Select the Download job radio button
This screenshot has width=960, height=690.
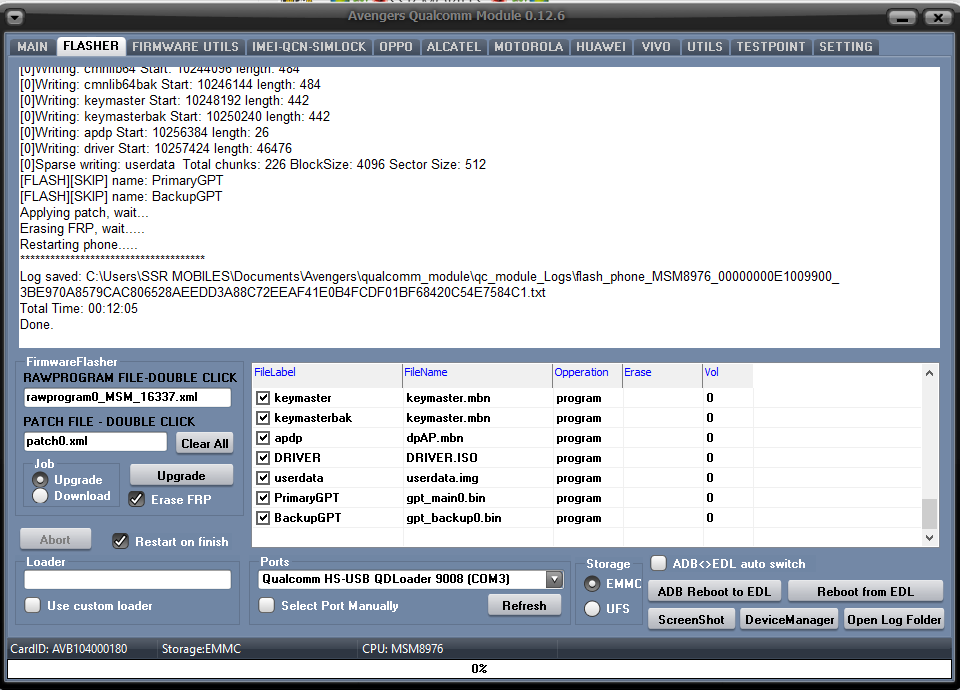click(40, 496)
